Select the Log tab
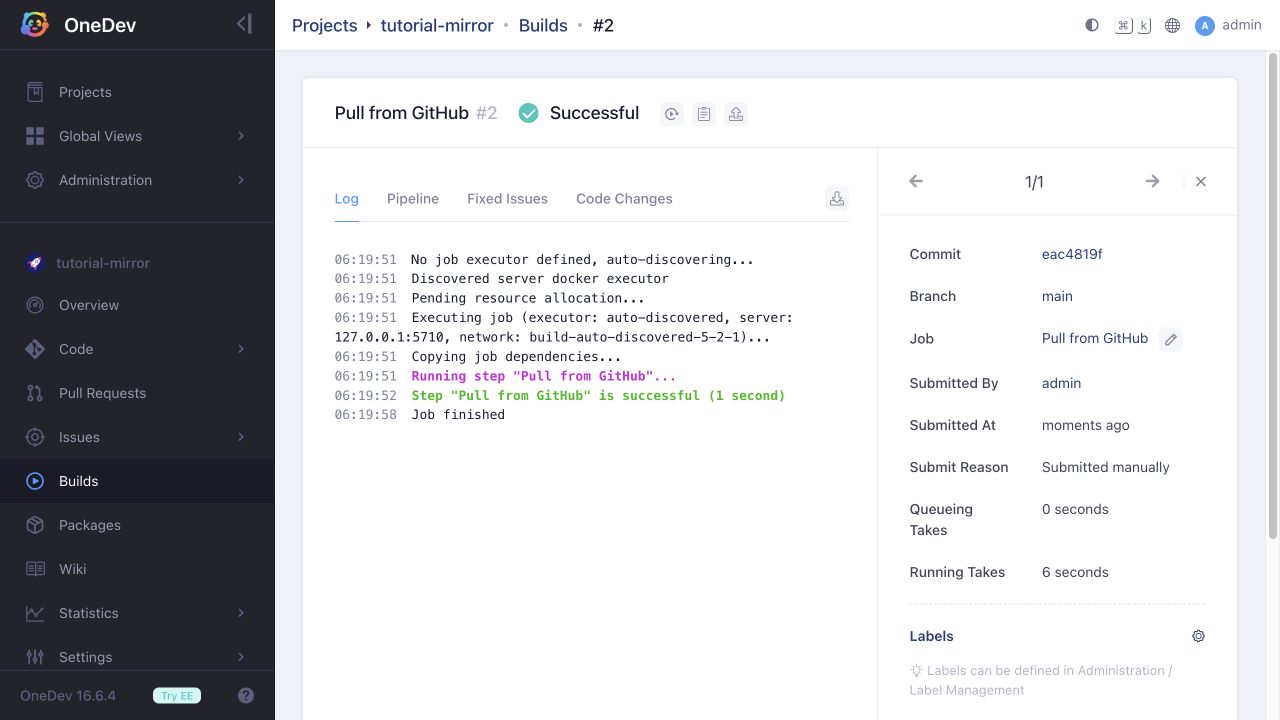The image size is (1280, 720). tap(346, 198)
